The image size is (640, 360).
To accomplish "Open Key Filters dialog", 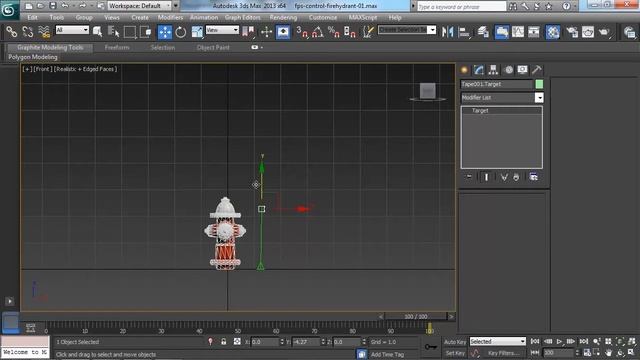I will [503, 353].
